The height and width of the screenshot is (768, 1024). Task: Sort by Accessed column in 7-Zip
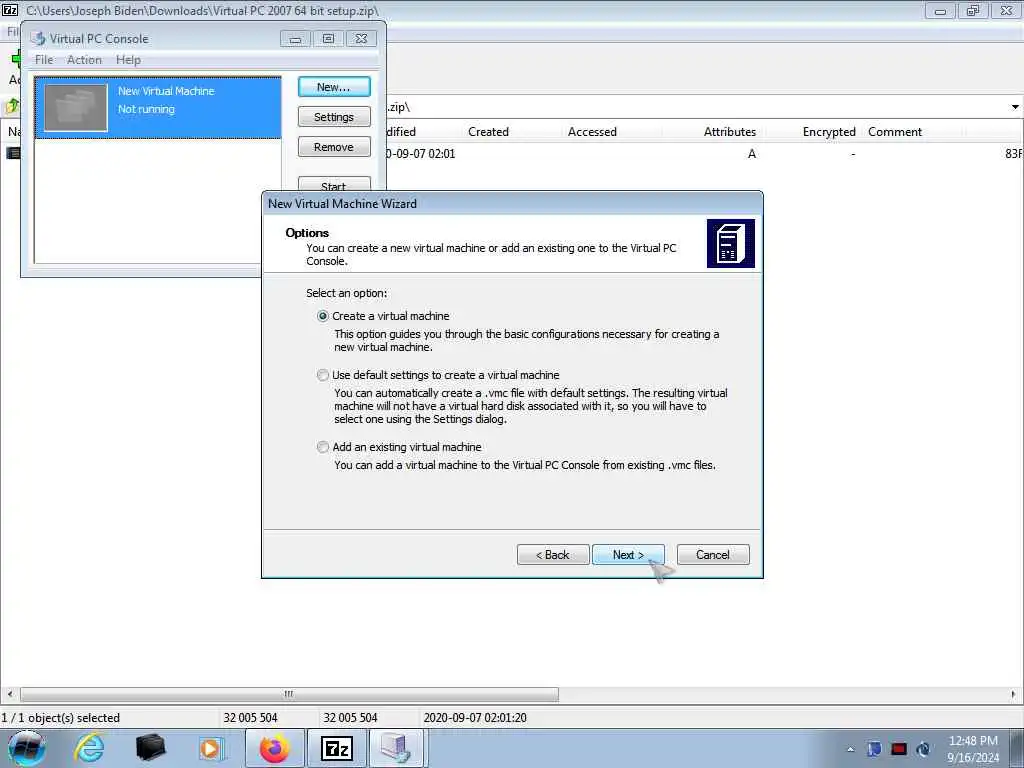click(x=592, y=132)
